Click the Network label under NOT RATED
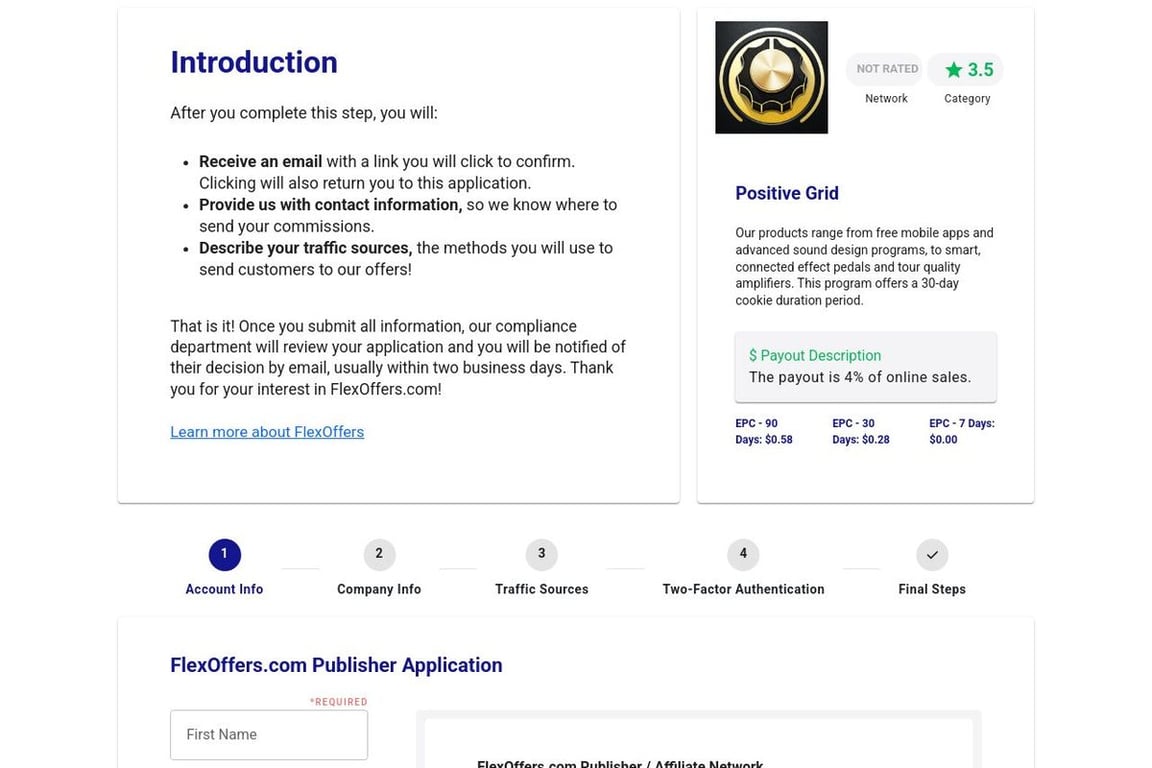The image size is (1152, 768). point(886,98)
